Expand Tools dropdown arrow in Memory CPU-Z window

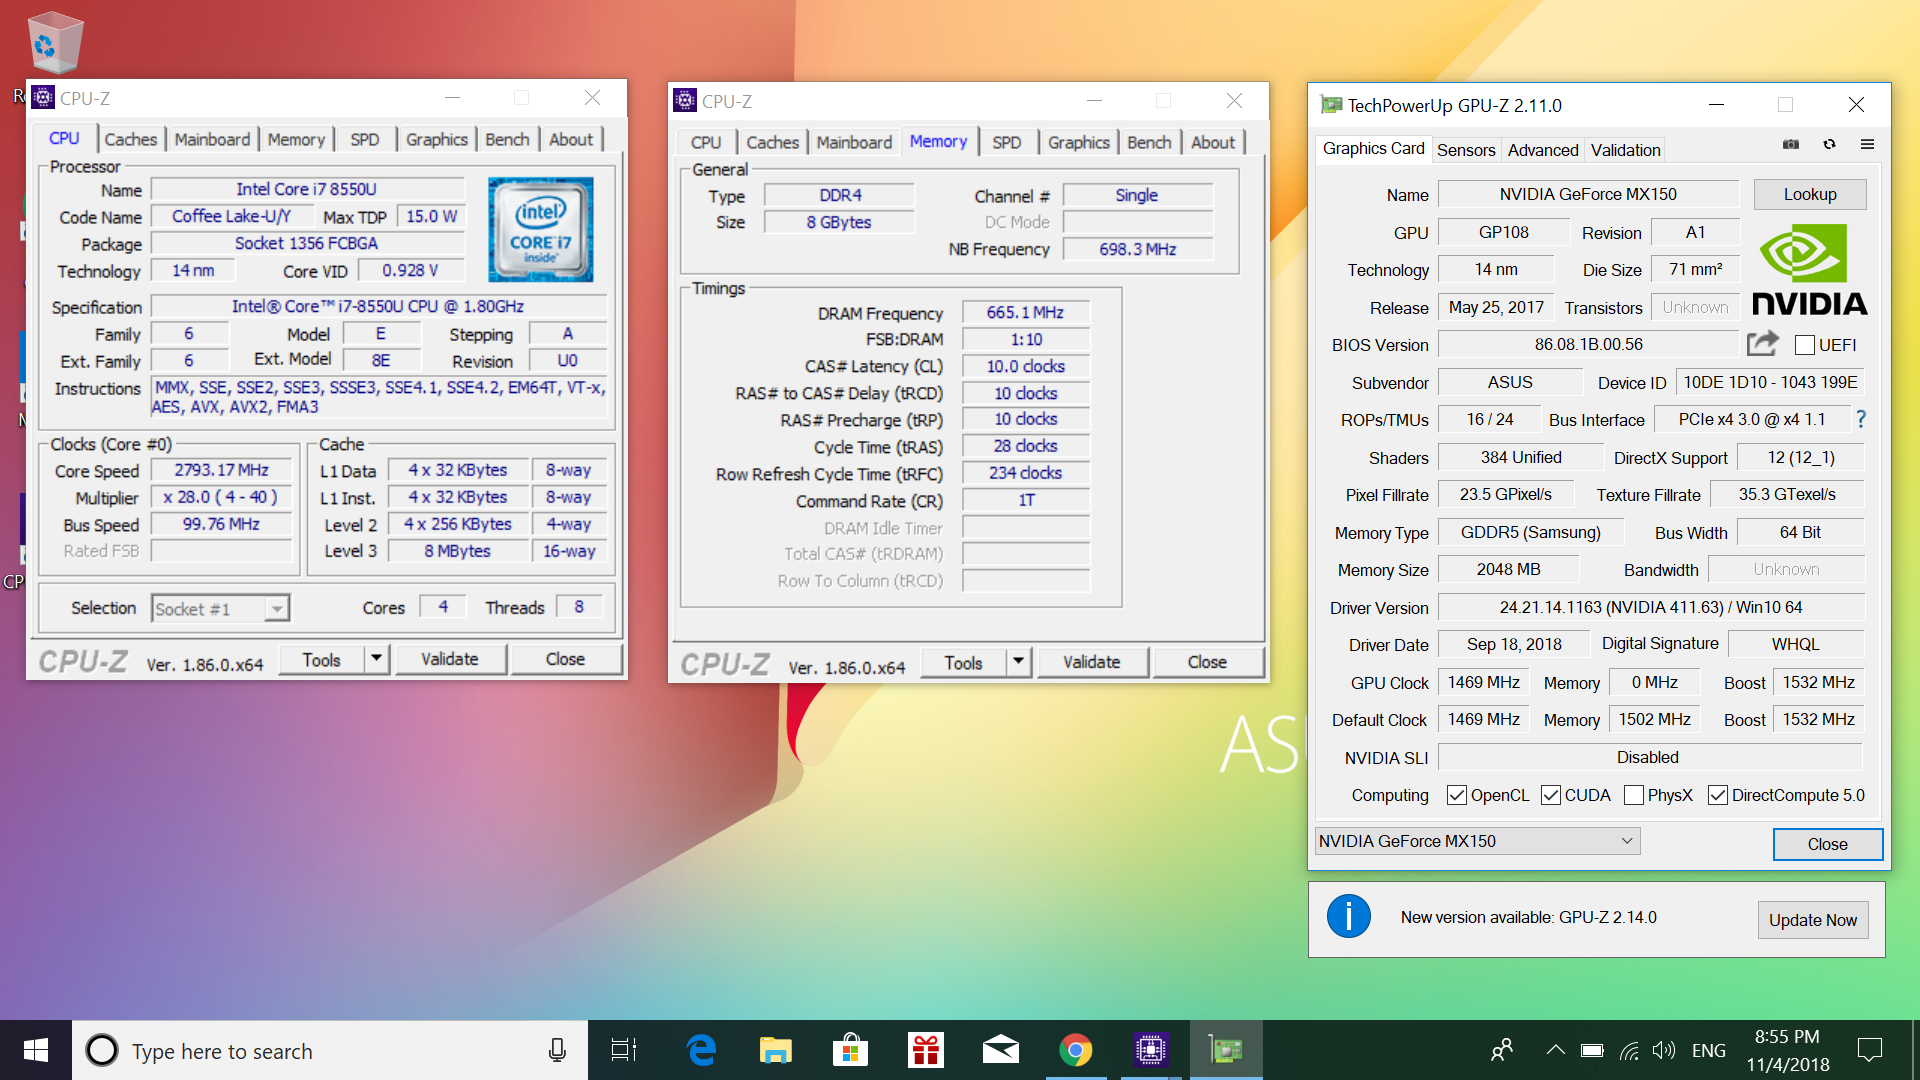1018,662
